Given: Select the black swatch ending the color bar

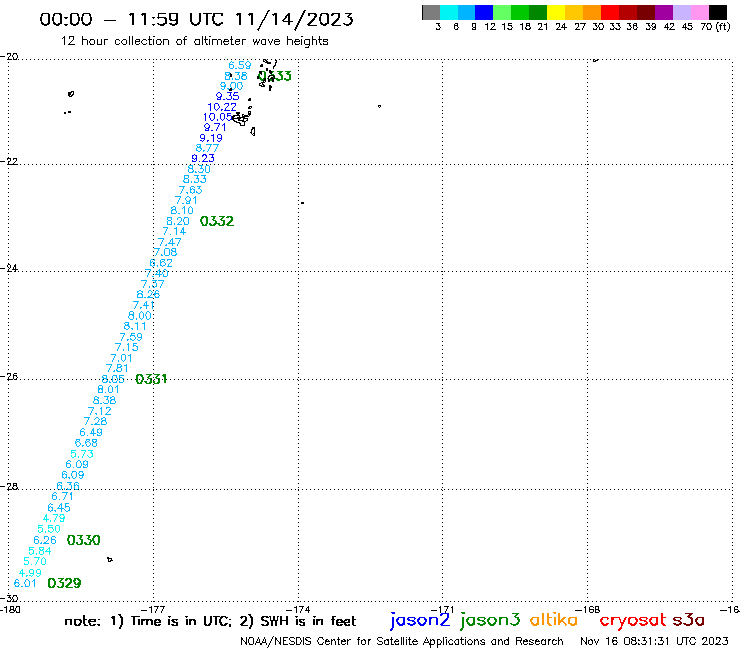Looking at the screenshot, I should coord(718,12).
